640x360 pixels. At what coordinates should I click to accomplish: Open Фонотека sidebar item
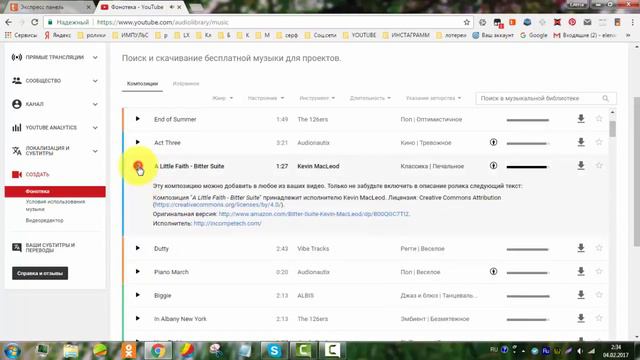point(55,191)
